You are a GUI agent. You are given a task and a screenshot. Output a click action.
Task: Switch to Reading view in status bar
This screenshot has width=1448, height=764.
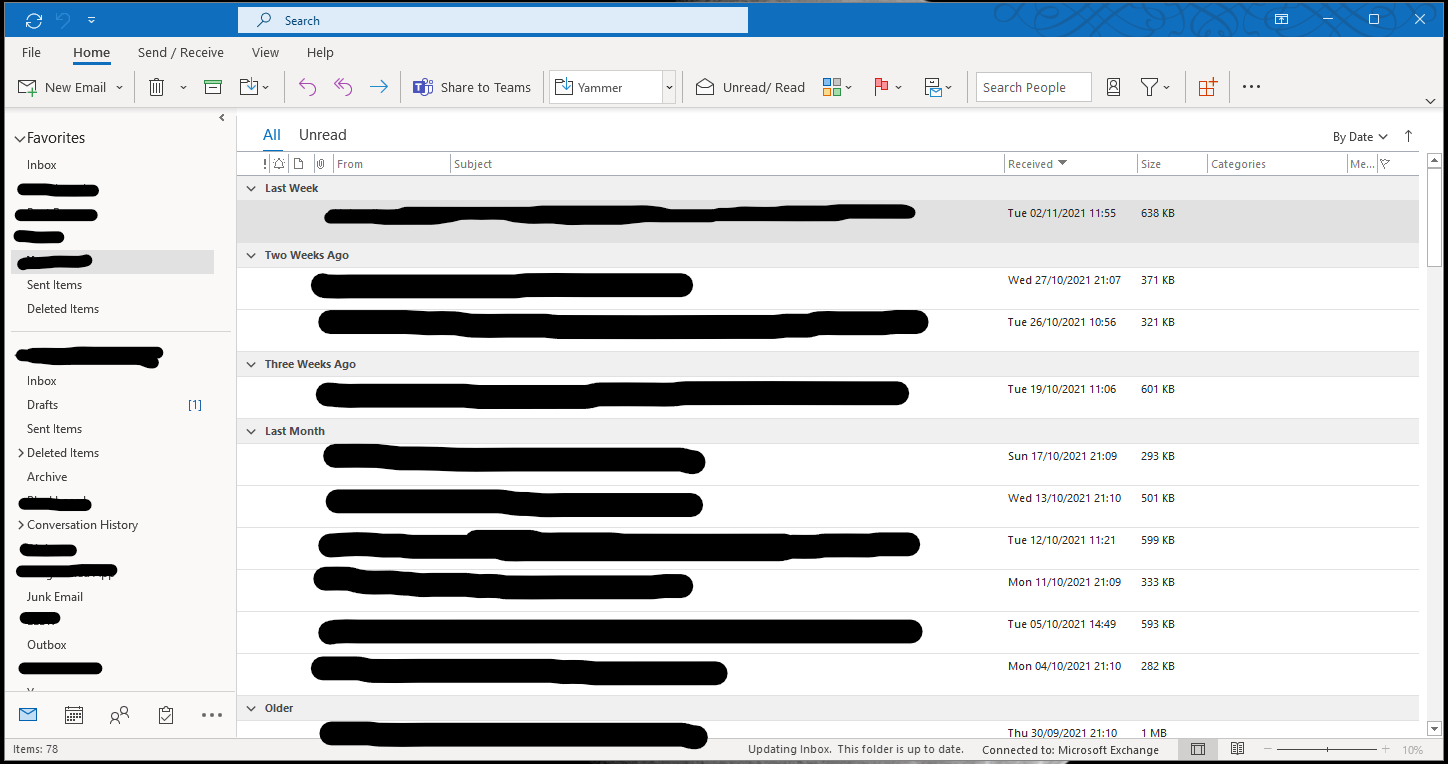(x=1237, y=749)
